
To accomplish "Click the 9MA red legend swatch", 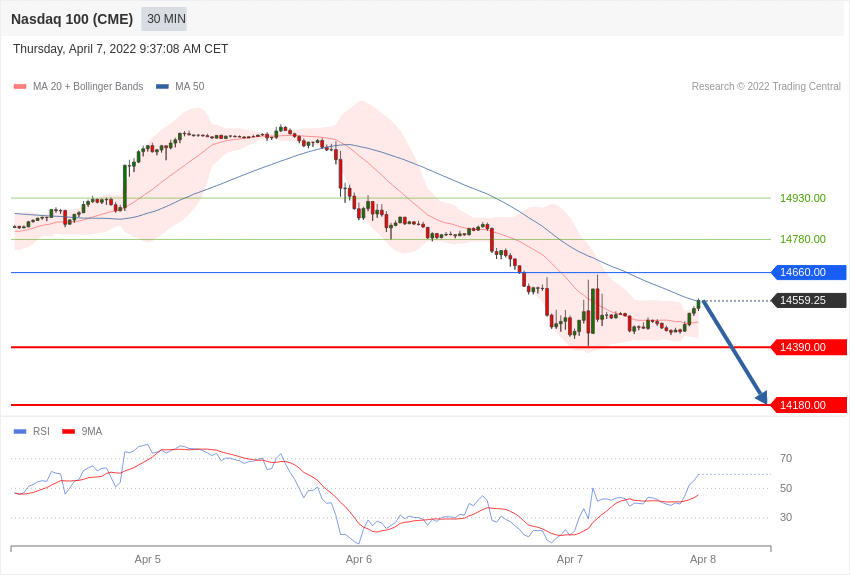I will pyautogui.click(x=69, y=432).
